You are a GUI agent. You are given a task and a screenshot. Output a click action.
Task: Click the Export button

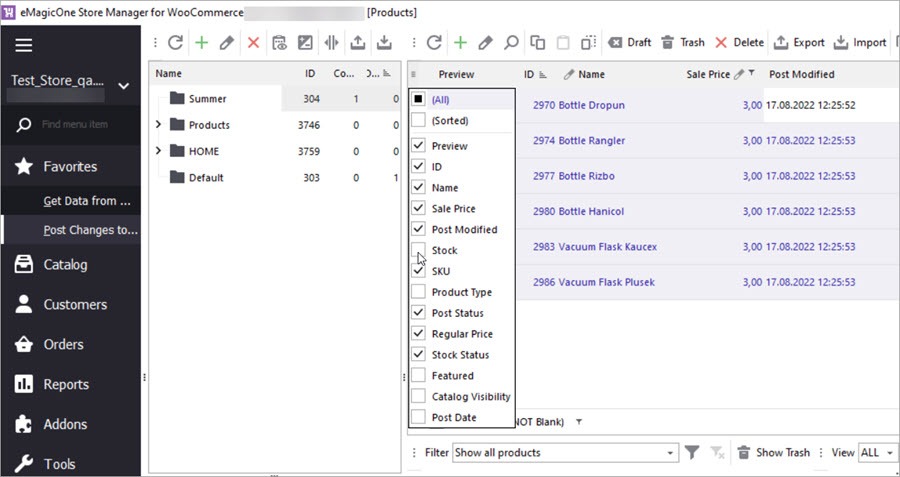[799, 43]
